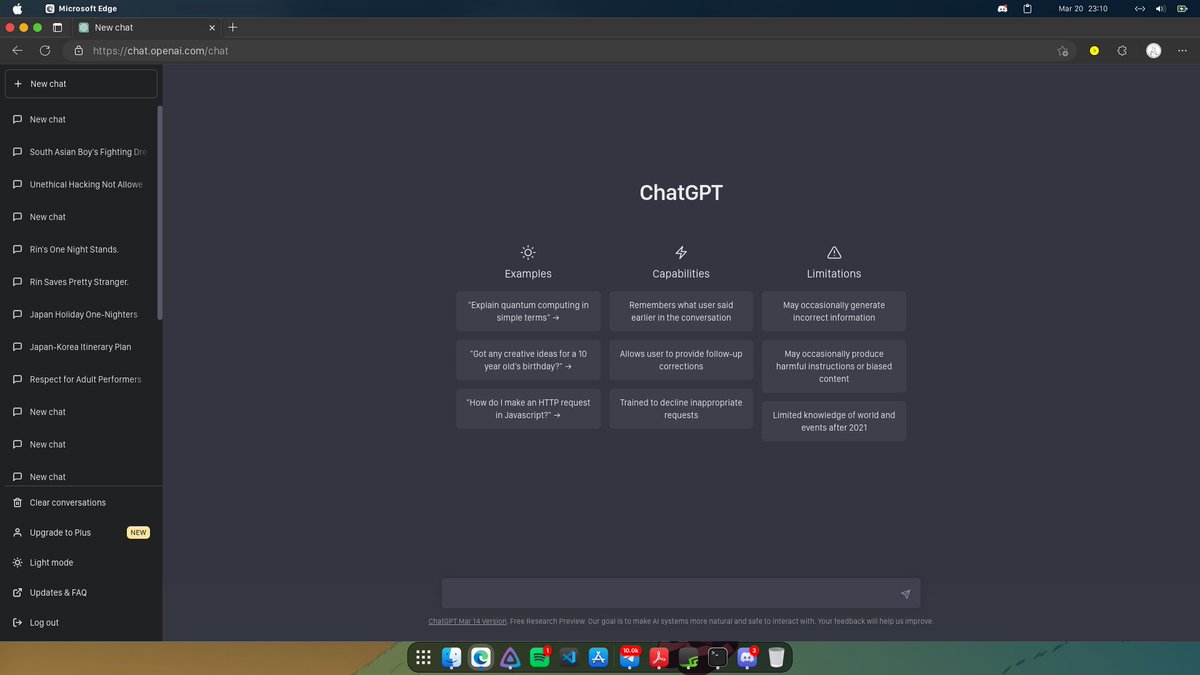The width and height of the screenshot is (1200, 675).
Task: Choose the Explain quantum computing example
Action: pyautogui.click(x=528, y=311)
